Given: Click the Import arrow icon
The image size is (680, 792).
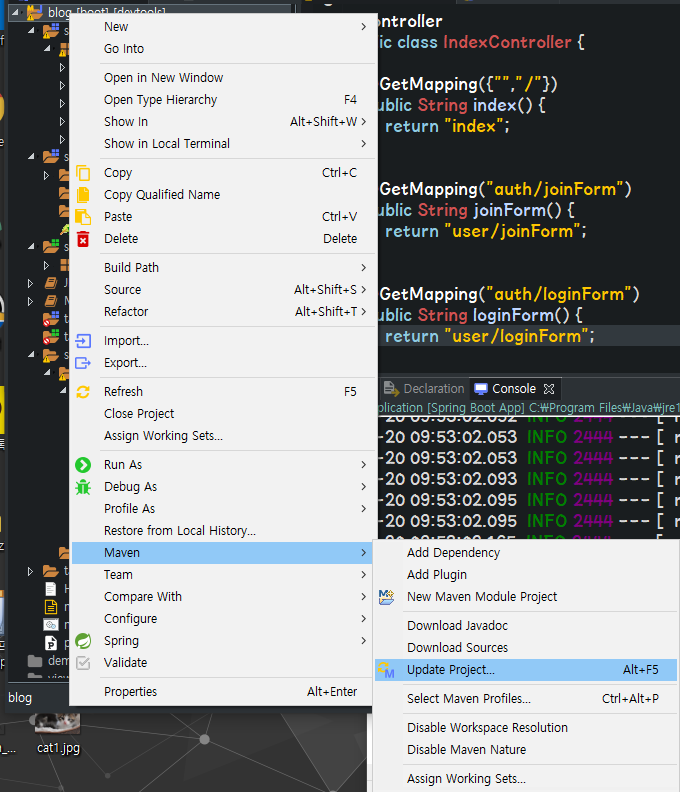Looking at the screenshot, I should pyautogui.click(x=83, y=341).
